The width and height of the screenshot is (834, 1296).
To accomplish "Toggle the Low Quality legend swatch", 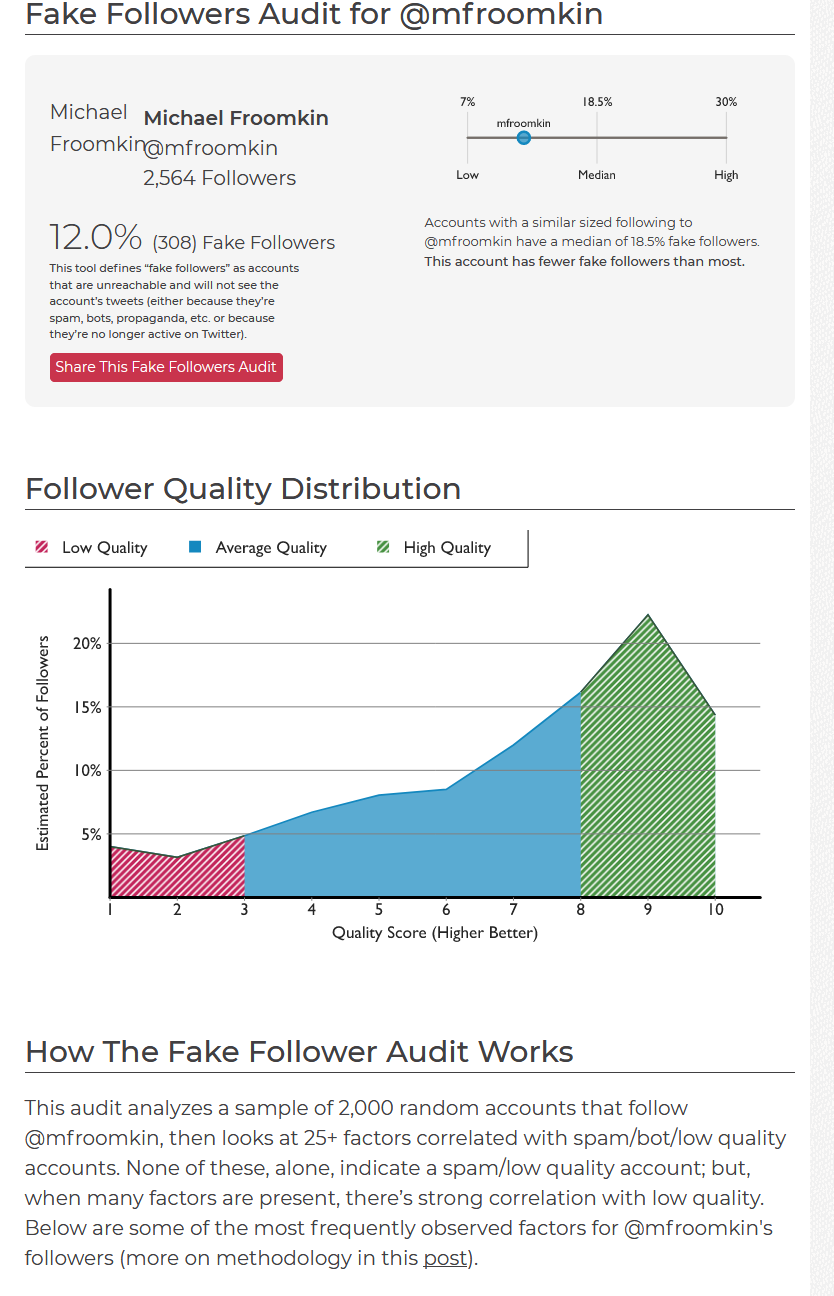I will point(42,547).
